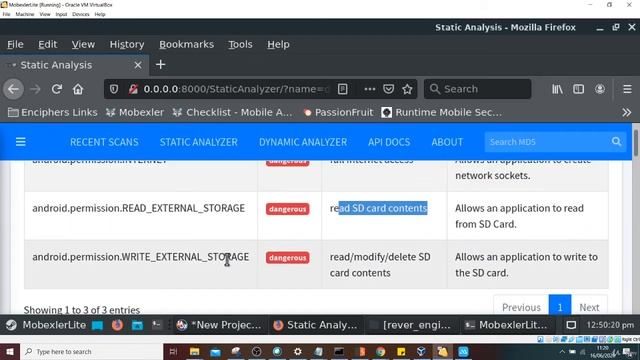Open the Tools menu in Firefox
This screenshot has width=640, height=360.
pos(240,44)
